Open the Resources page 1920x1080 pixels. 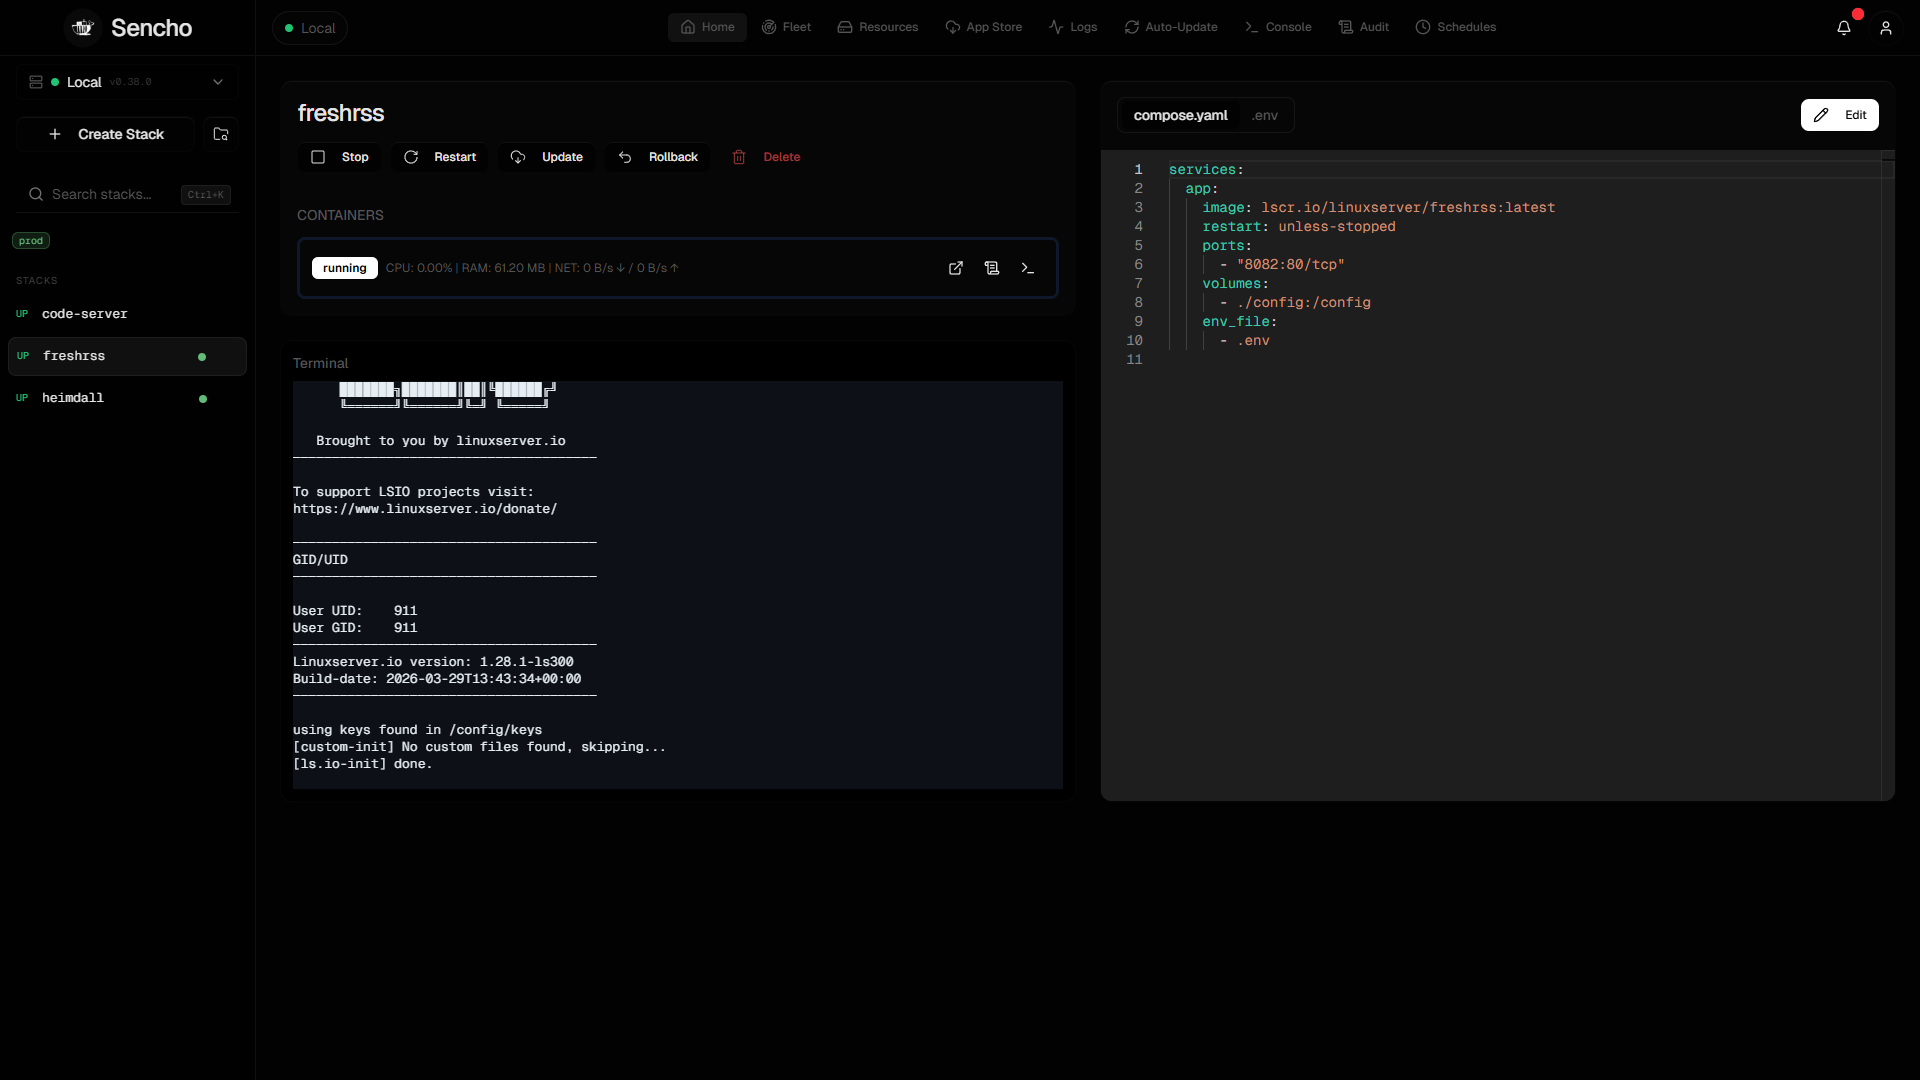coord(878,27)
